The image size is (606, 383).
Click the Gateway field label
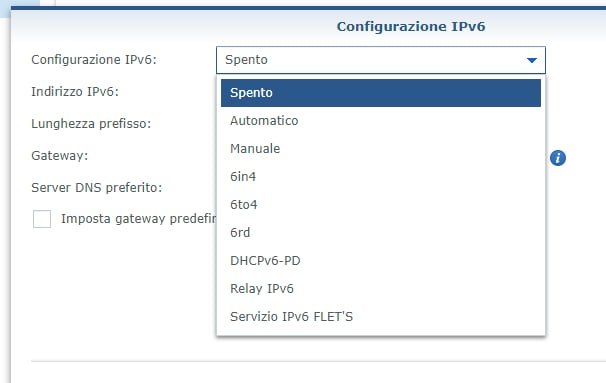click(x=60, y=156)
